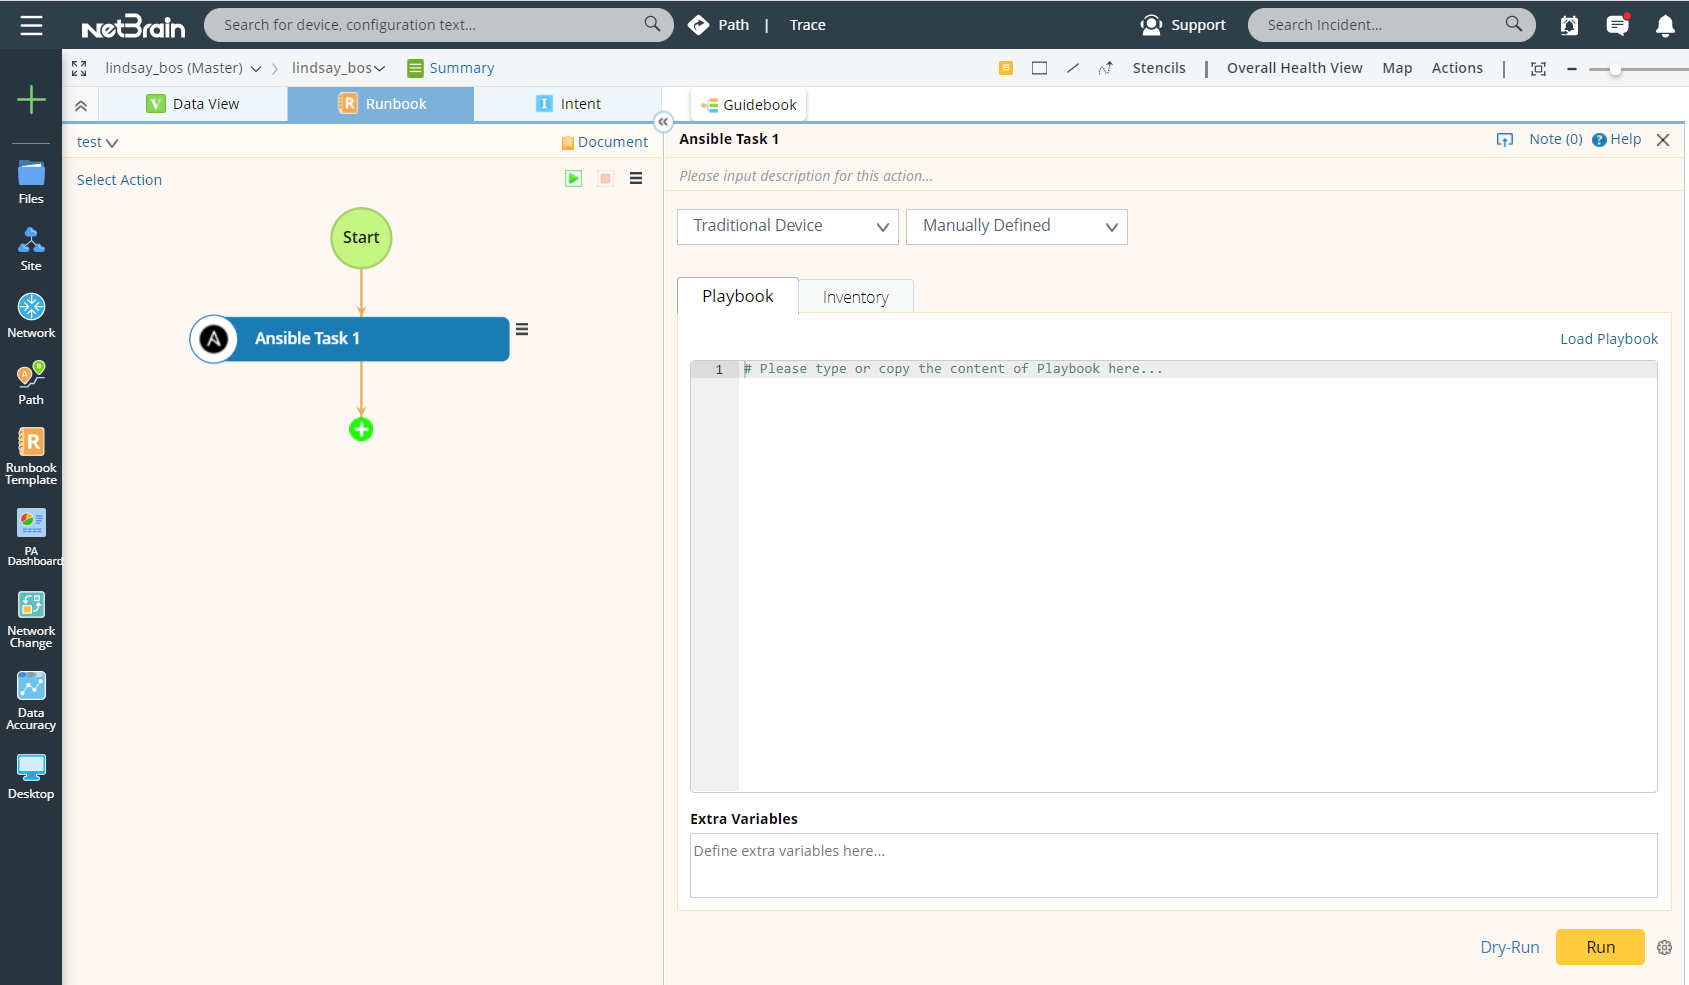Click the green plus add icon in sidebar
1689x985 pixels.
pos(31,99)
